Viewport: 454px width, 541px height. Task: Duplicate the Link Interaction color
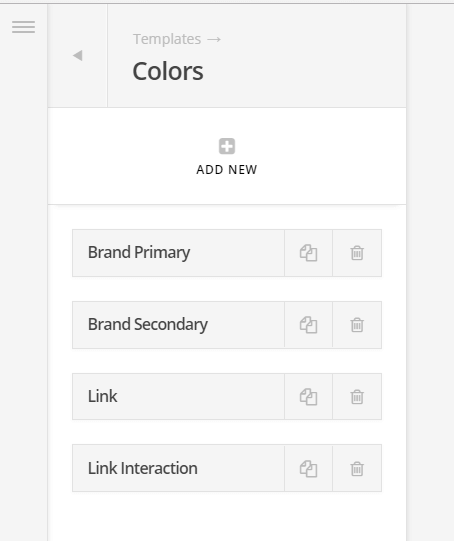click(308, 468)
